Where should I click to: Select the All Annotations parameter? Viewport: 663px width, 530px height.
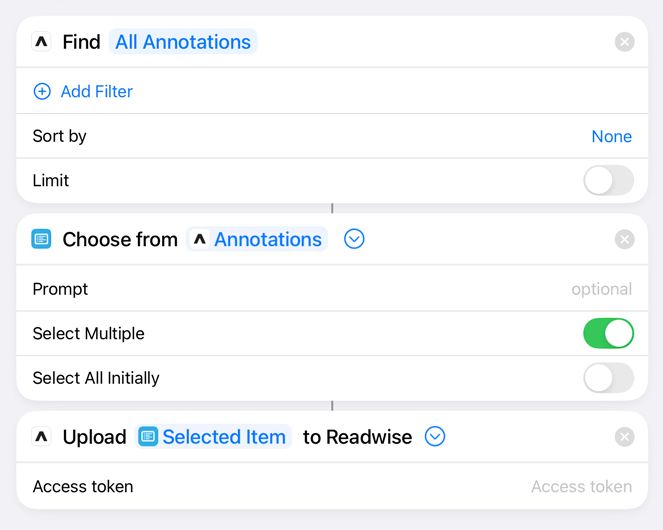coord(183,42)
